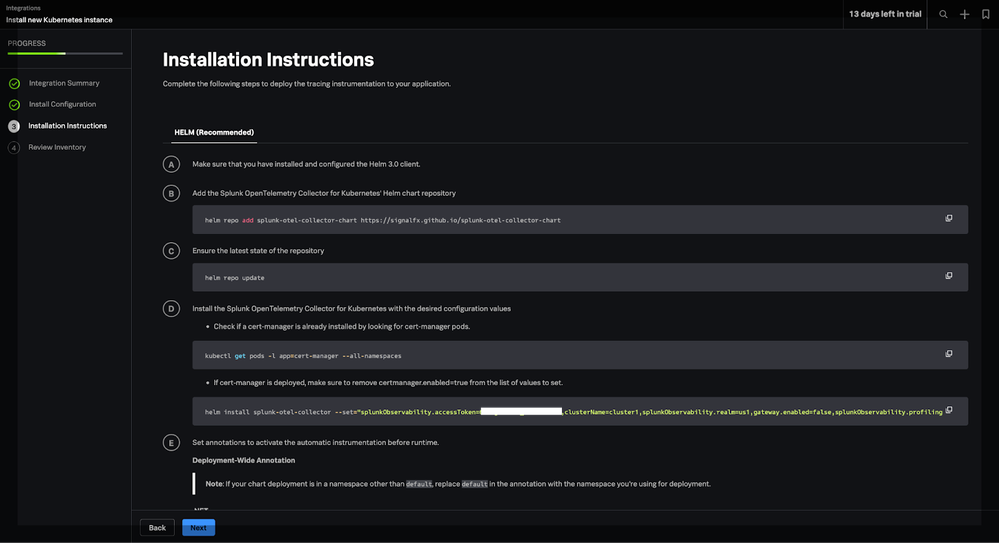Click 'Complete the following steps' subtitle text
The image size is (999, 543).
click(306, 84)
